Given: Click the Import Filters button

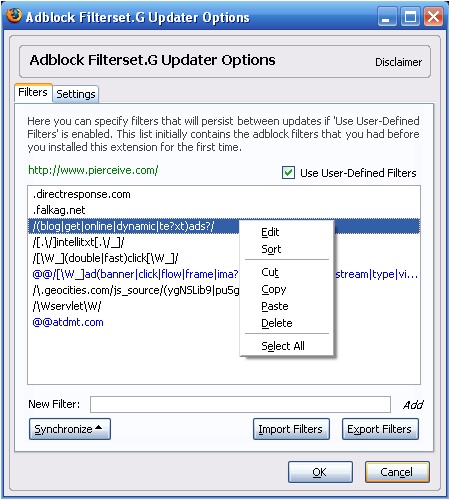Looking at the screenshot, I should [291, 429].
